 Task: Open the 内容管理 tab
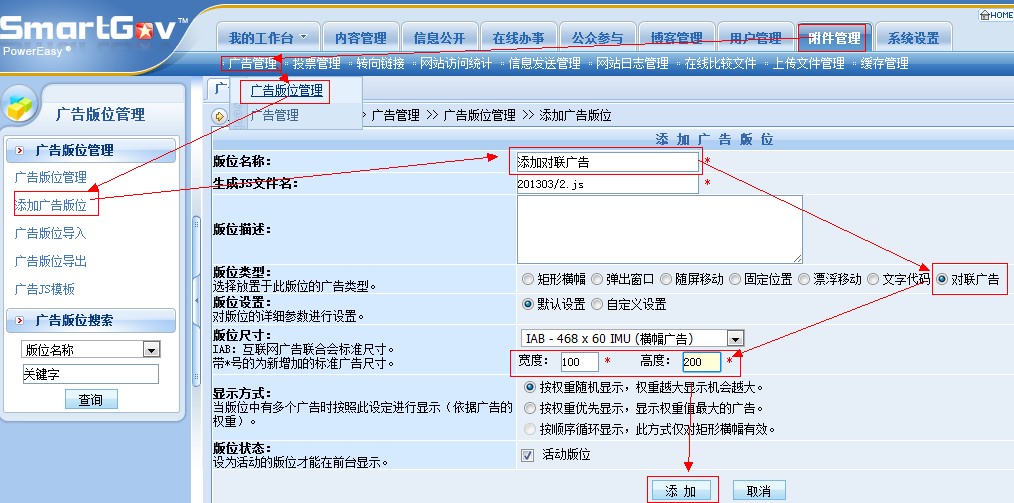pos(361,38)
